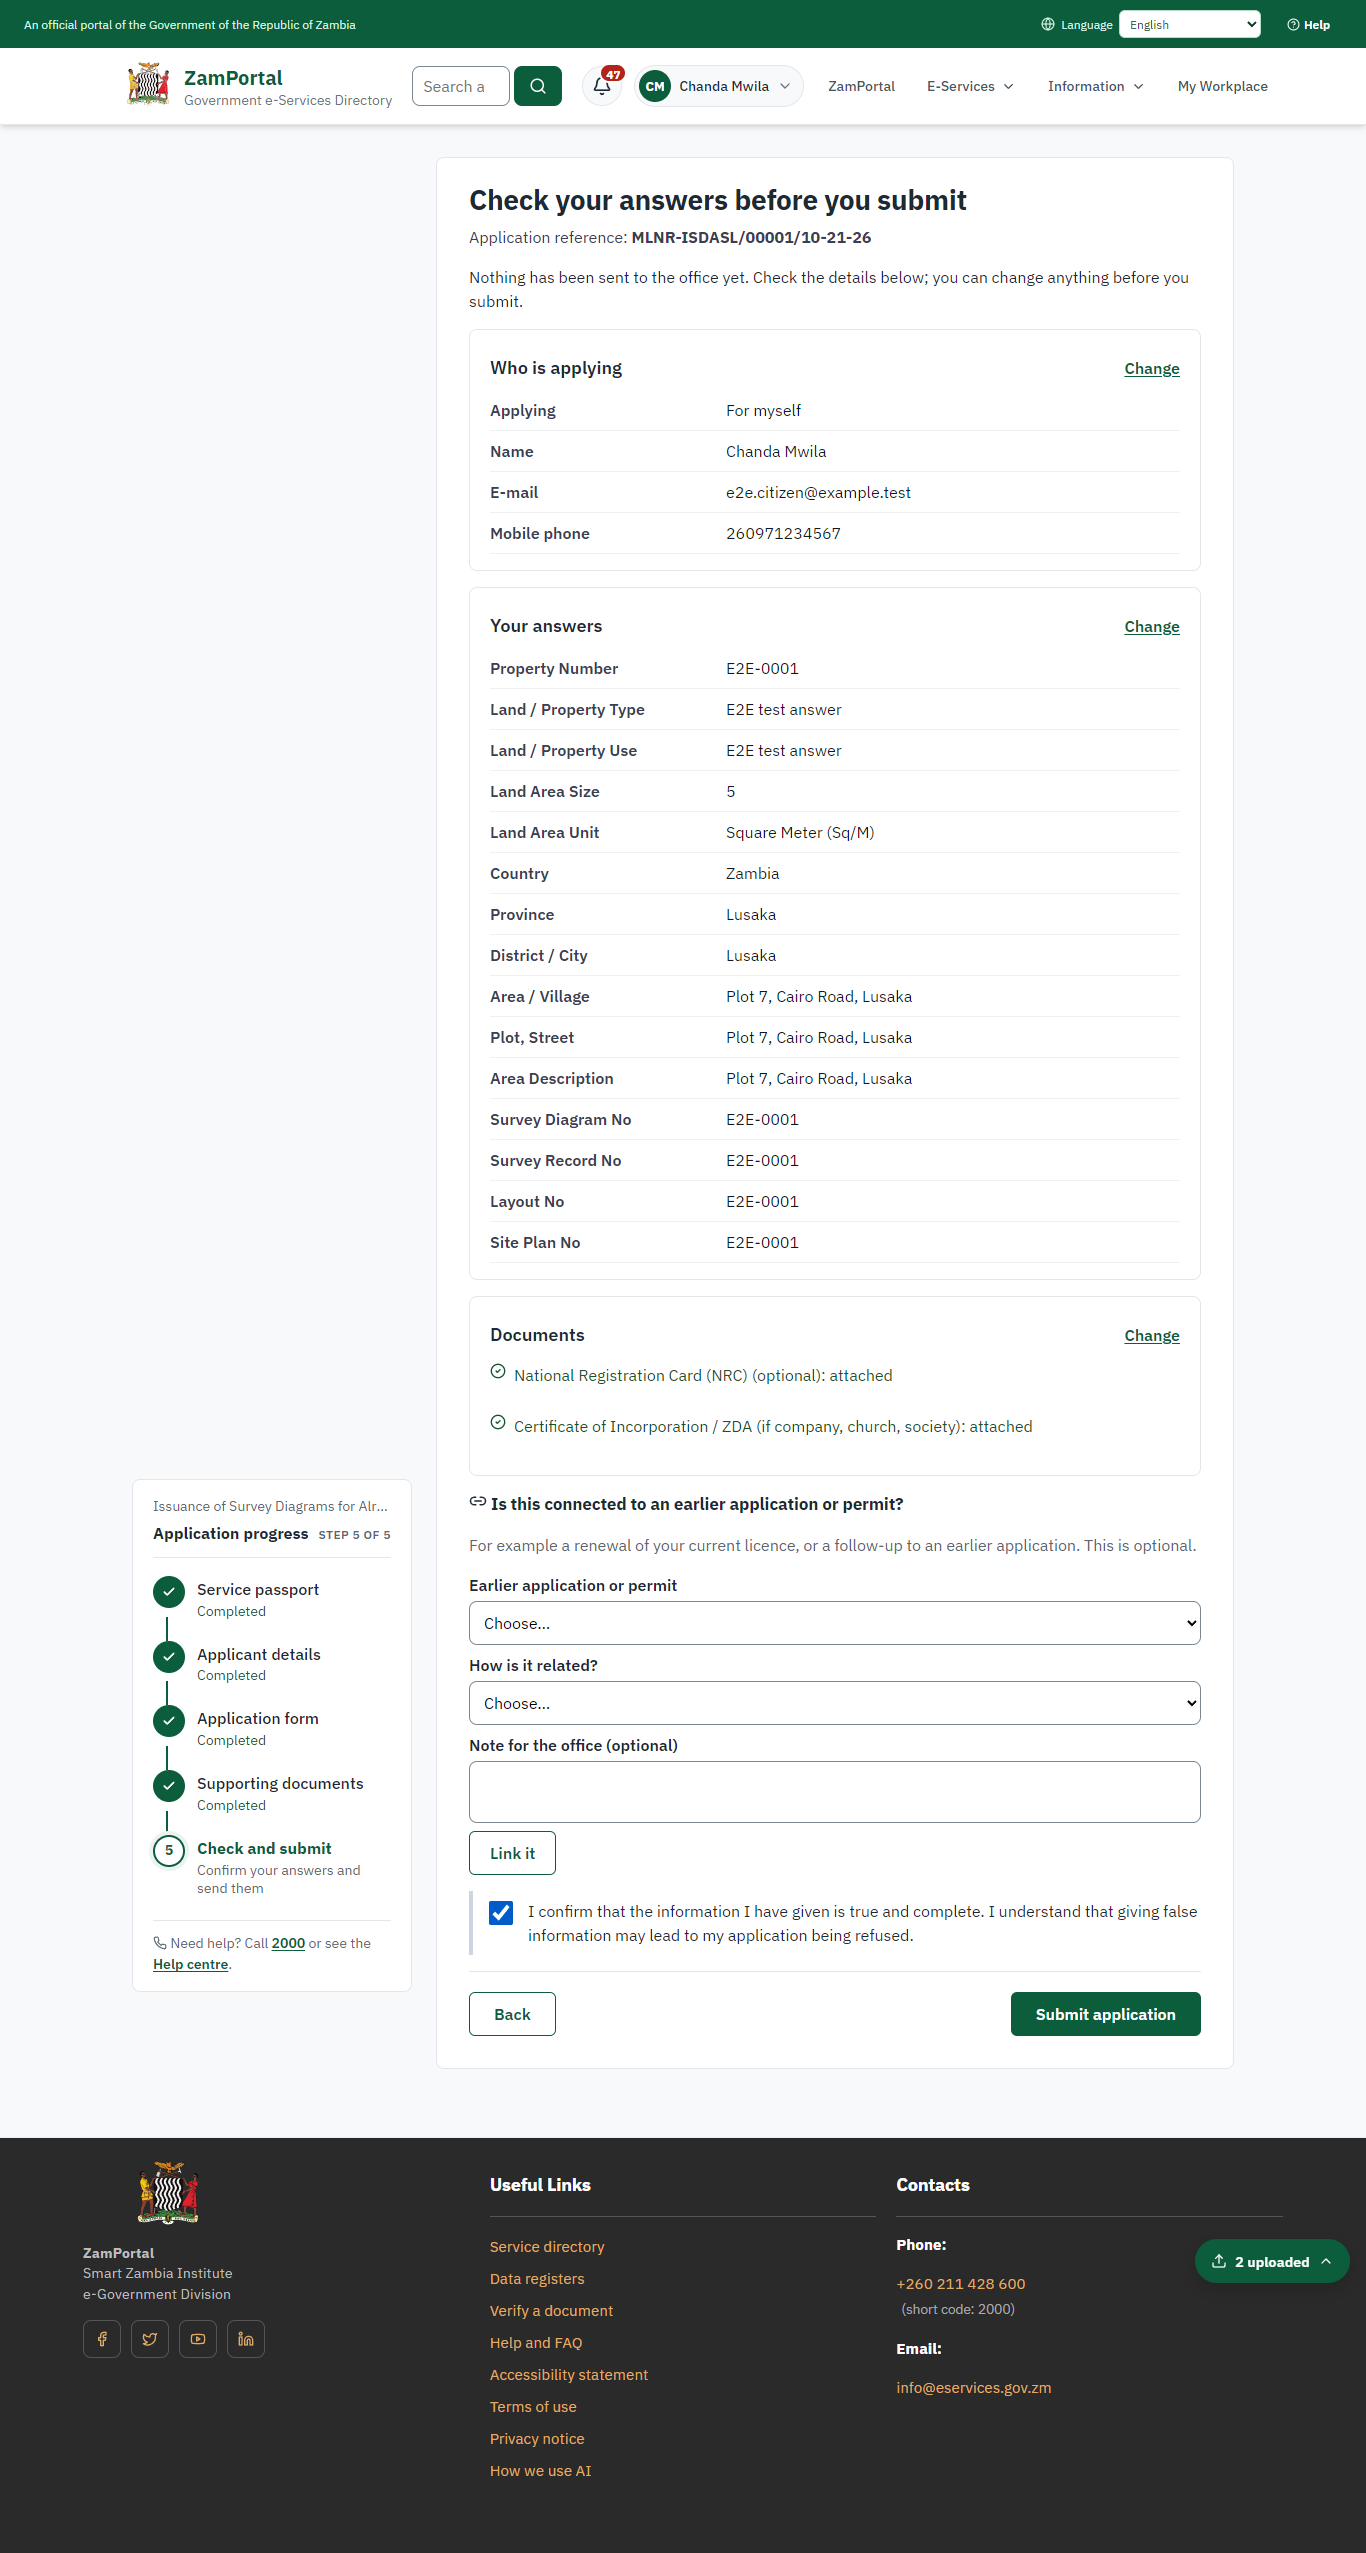This screenshot has width=1366, height=2553.
Task: Uncheck the confirmation of true information checkbox
Action: 501,1913
